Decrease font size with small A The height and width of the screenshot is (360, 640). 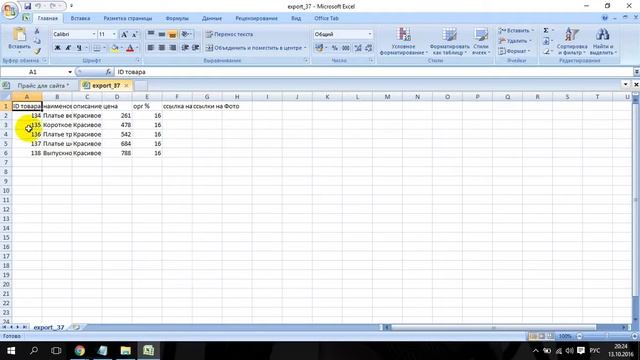click(134, 34)
